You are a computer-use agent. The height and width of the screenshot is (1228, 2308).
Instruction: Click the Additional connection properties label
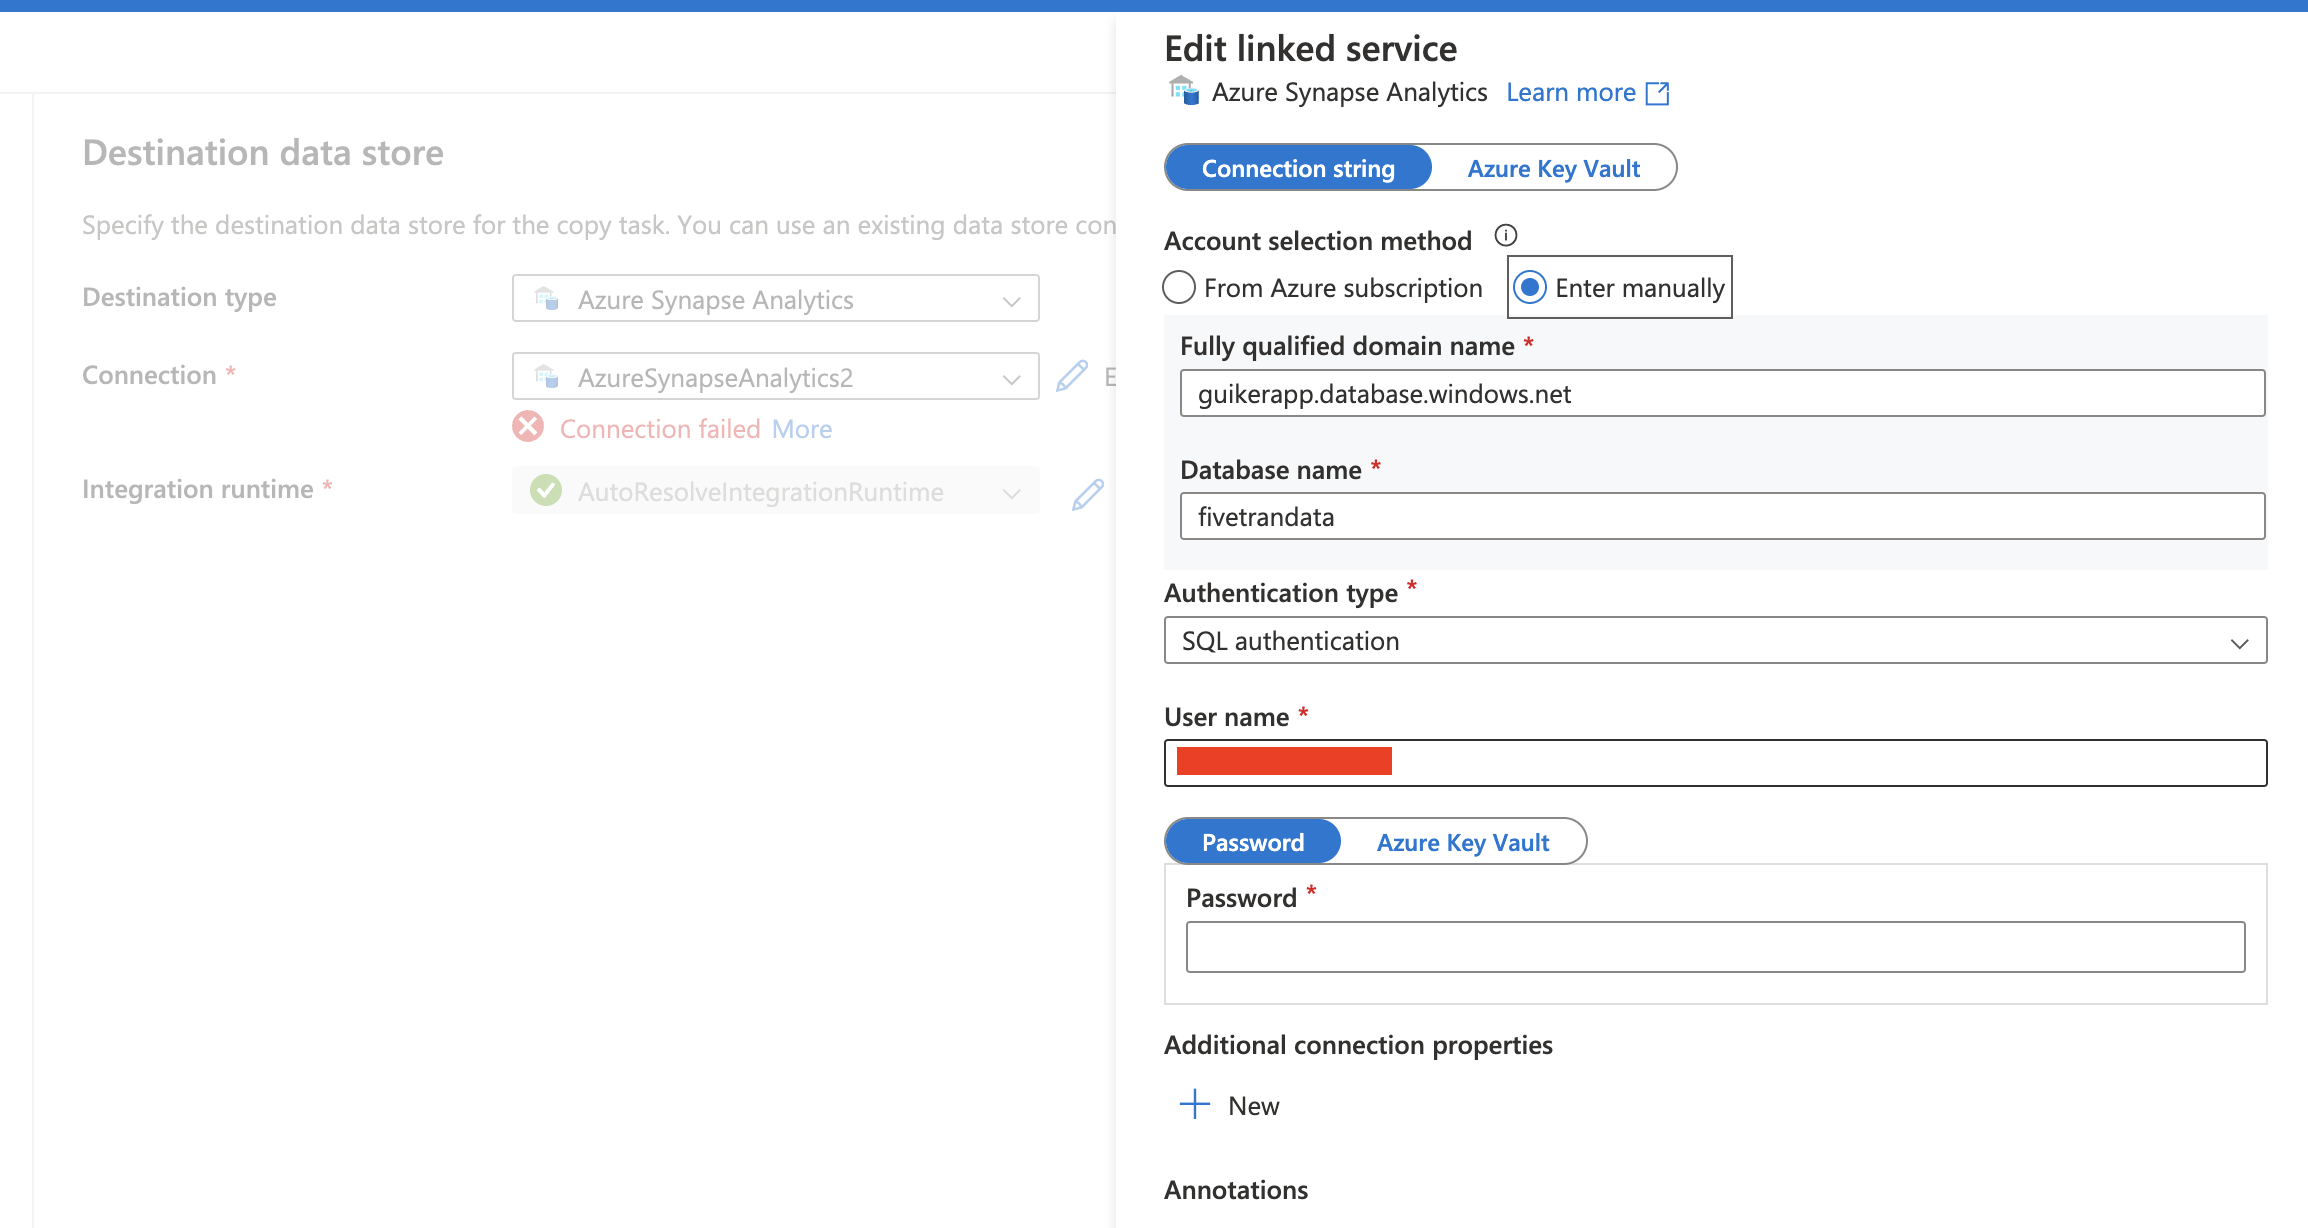click(x=1358, y=1045)
